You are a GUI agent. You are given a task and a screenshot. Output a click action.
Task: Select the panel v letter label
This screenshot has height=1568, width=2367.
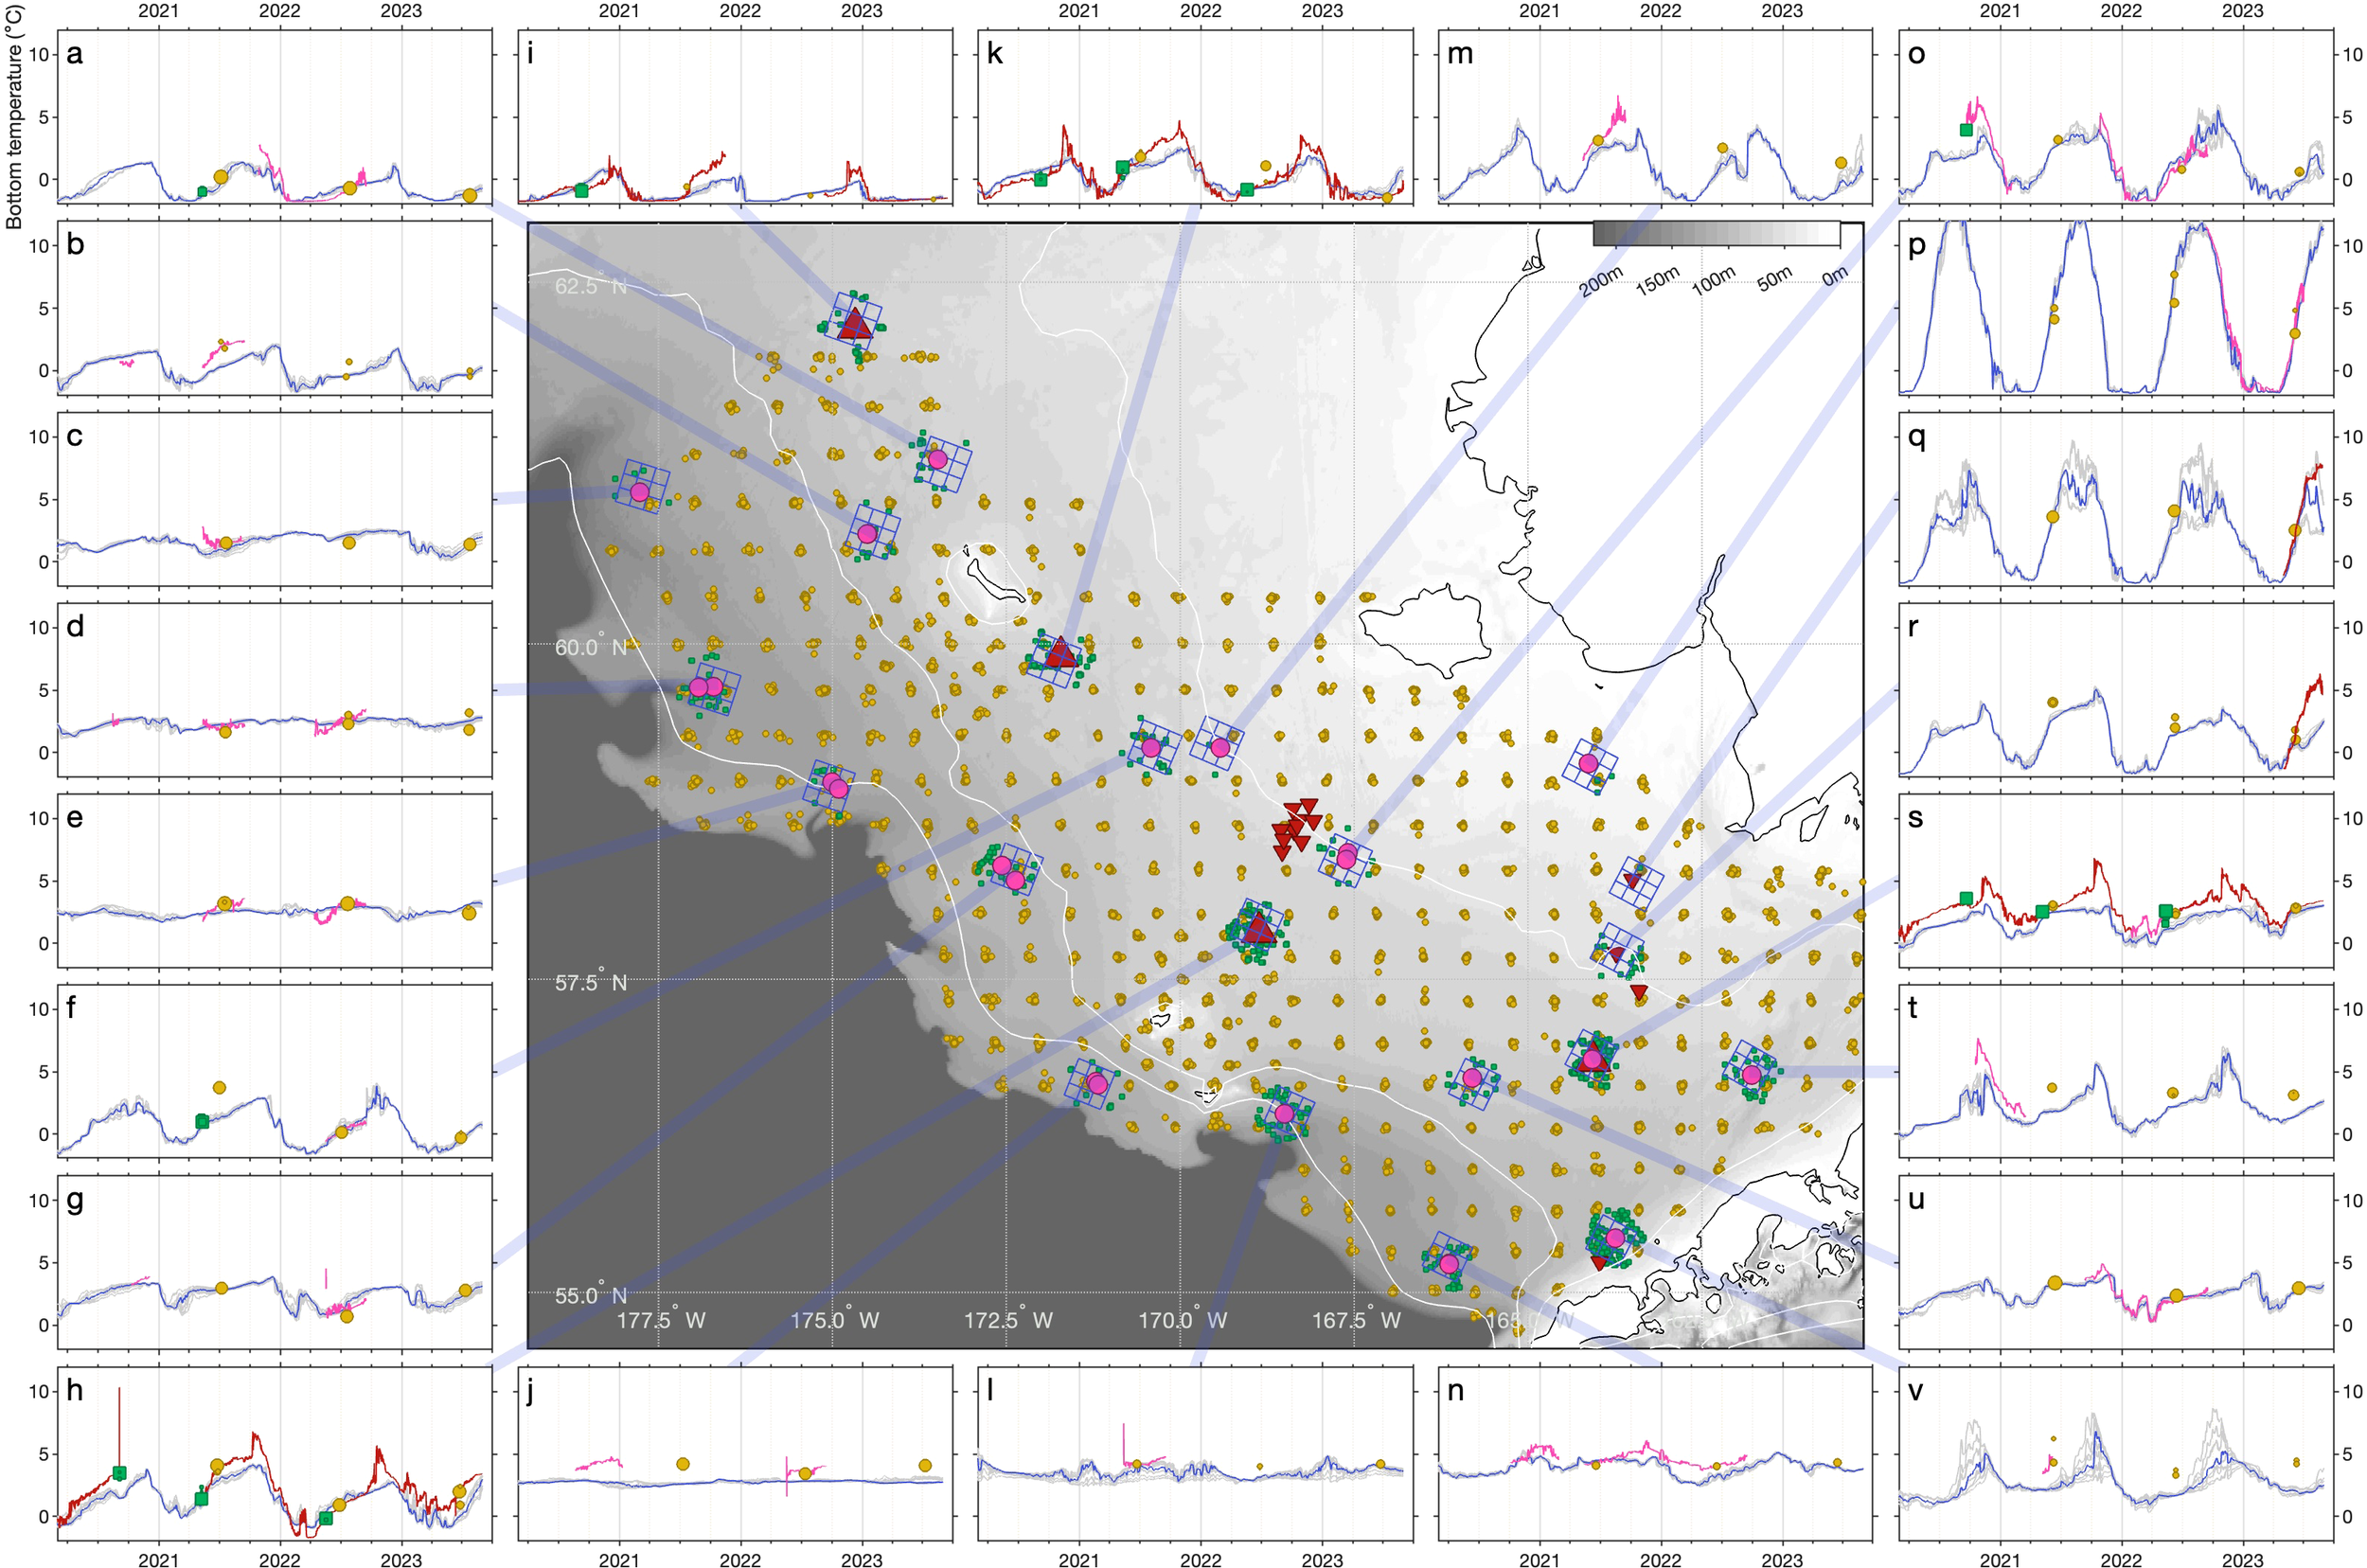point(1915,1391)
